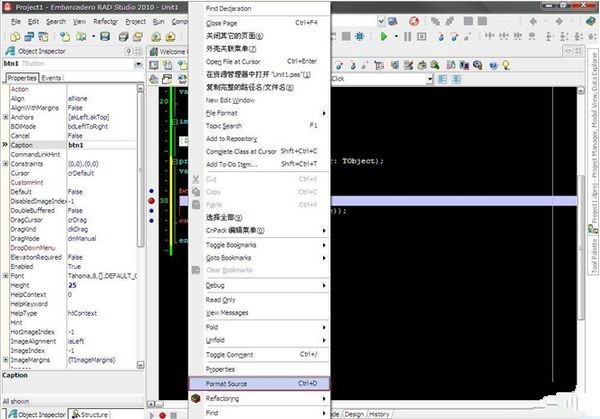Screen dimensions: 600x419
Task: Toggle the blue dot breakpoint above line 30
Action: (x=152, y=191)
